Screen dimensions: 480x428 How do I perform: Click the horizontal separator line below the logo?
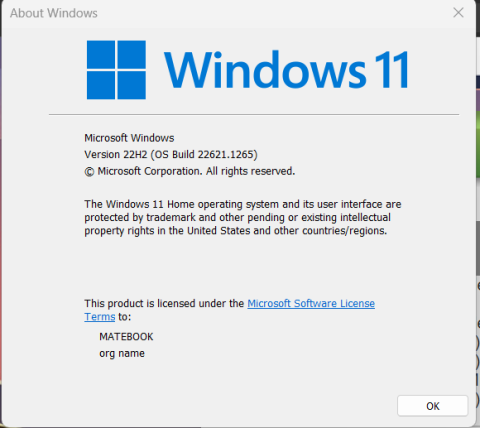[254, 114]
